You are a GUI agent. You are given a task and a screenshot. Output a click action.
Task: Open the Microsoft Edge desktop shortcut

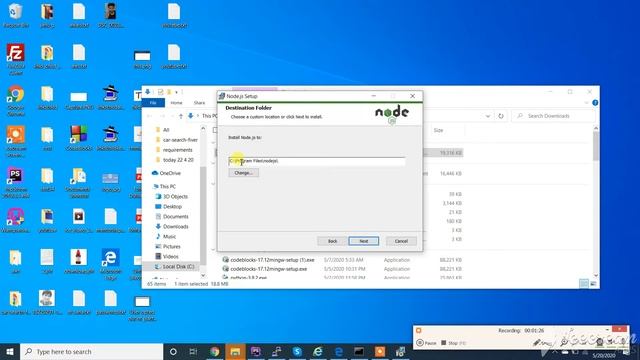(110, 264)
